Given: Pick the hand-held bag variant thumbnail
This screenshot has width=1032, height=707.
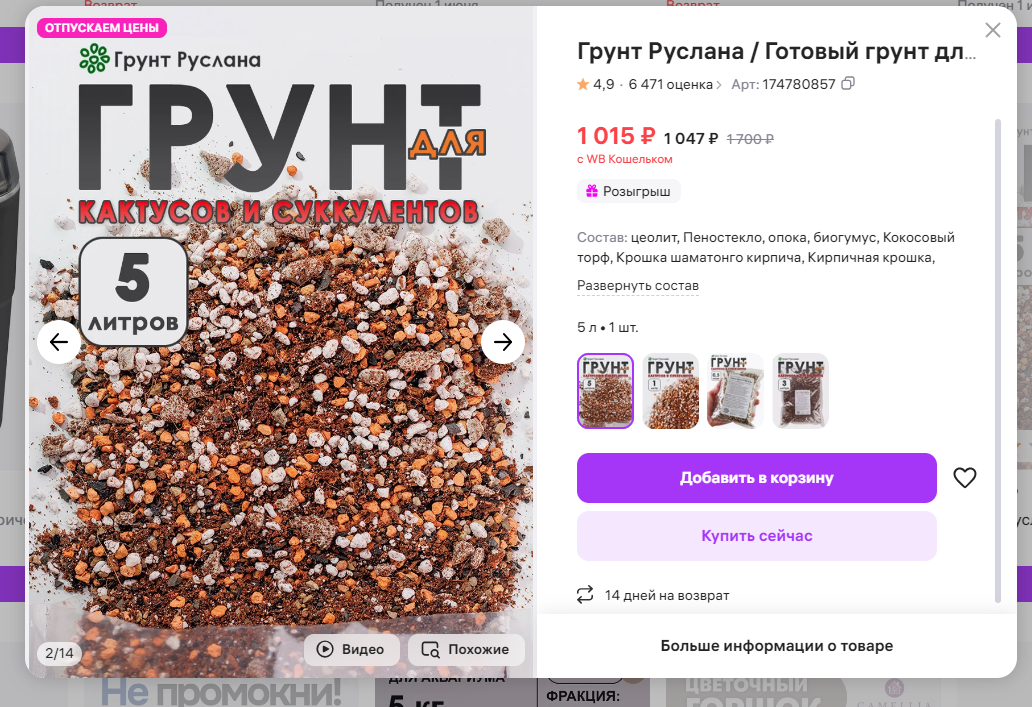Looking at the screenshot, I should click(735, 391).
